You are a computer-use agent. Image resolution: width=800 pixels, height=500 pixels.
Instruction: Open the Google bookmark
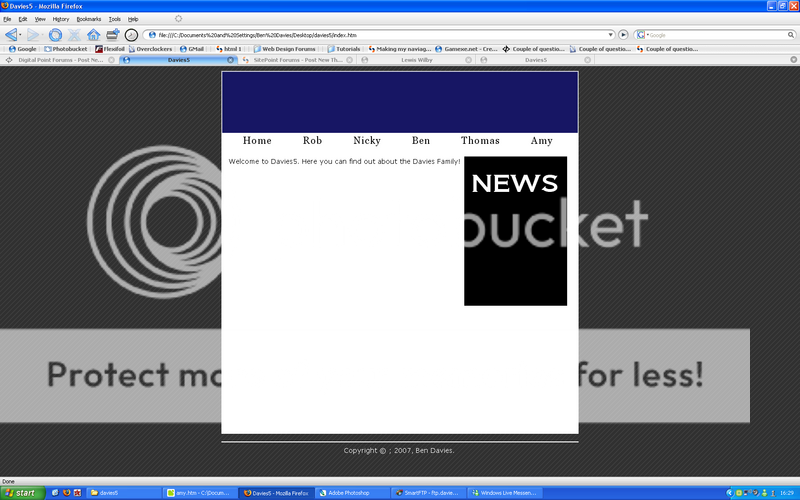pos(22,49)
